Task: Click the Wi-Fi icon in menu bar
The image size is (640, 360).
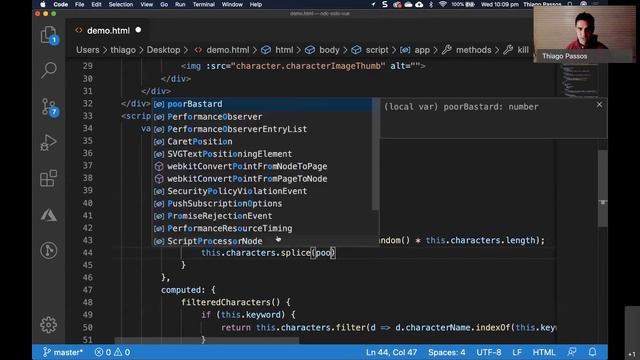Action: [442, 4]
